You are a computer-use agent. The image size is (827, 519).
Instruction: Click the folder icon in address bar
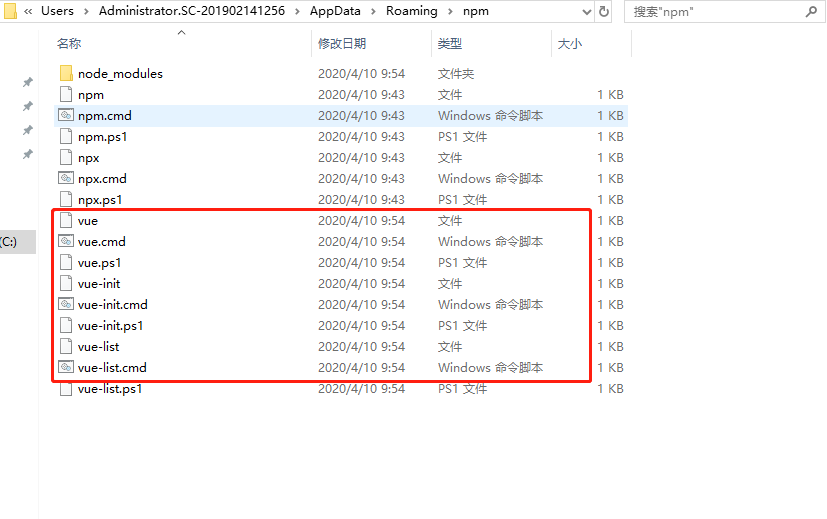pos(10,11)
